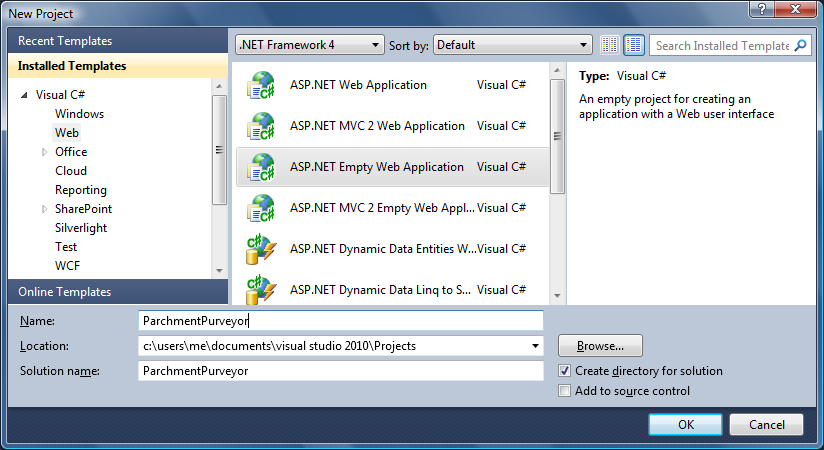Image resolution: width=824 pixels, height=450 pixels.
Task: Click template list scroll up arrow
Action: tap(557, 70)
